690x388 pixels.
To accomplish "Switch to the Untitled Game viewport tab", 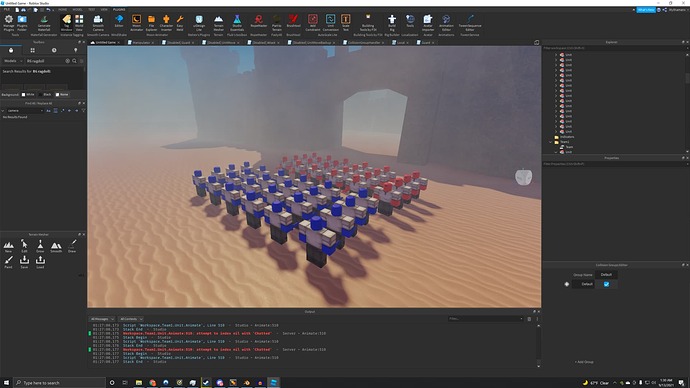I will coord(105,43).
